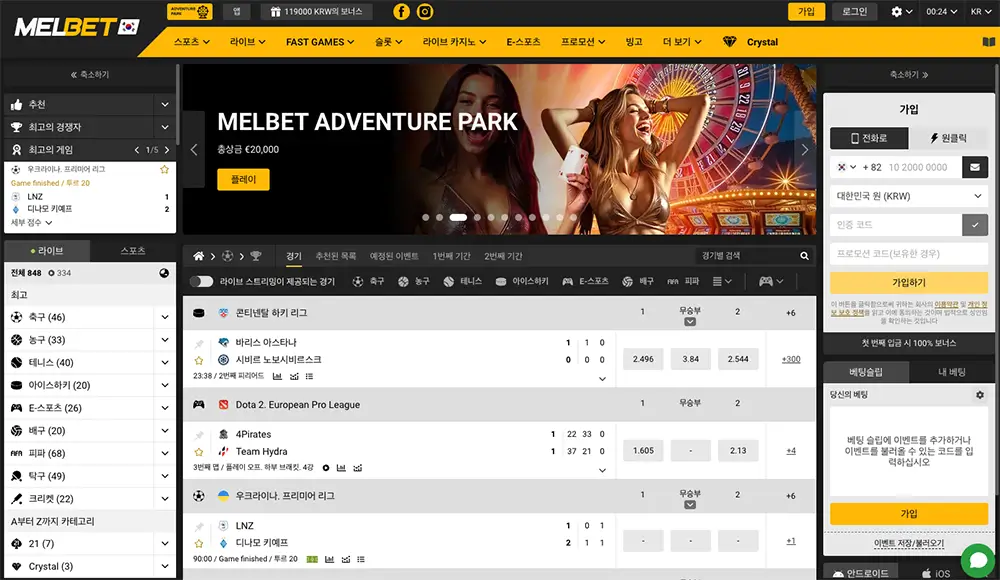The height and width of the screenshot is (580, 1000).
Task: Go to next banner slide arrow
Action: 804,150
